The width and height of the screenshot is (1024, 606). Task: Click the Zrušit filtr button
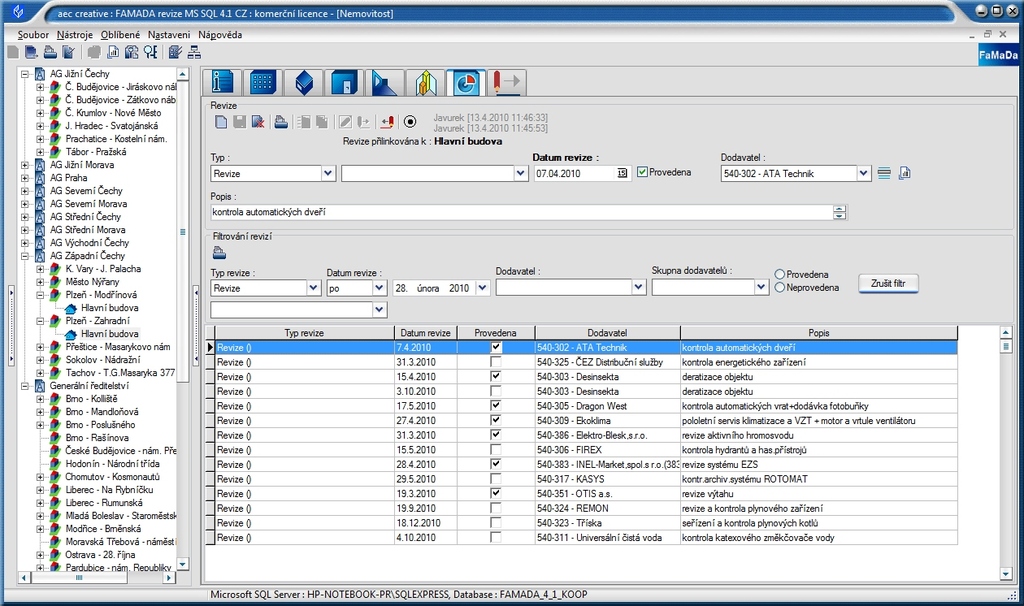point(888,283)
